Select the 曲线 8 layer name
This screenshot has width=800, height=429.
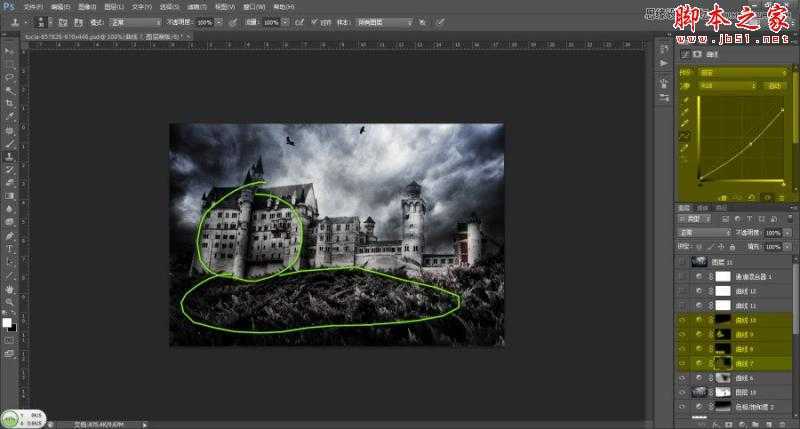[x=744, y=349]
